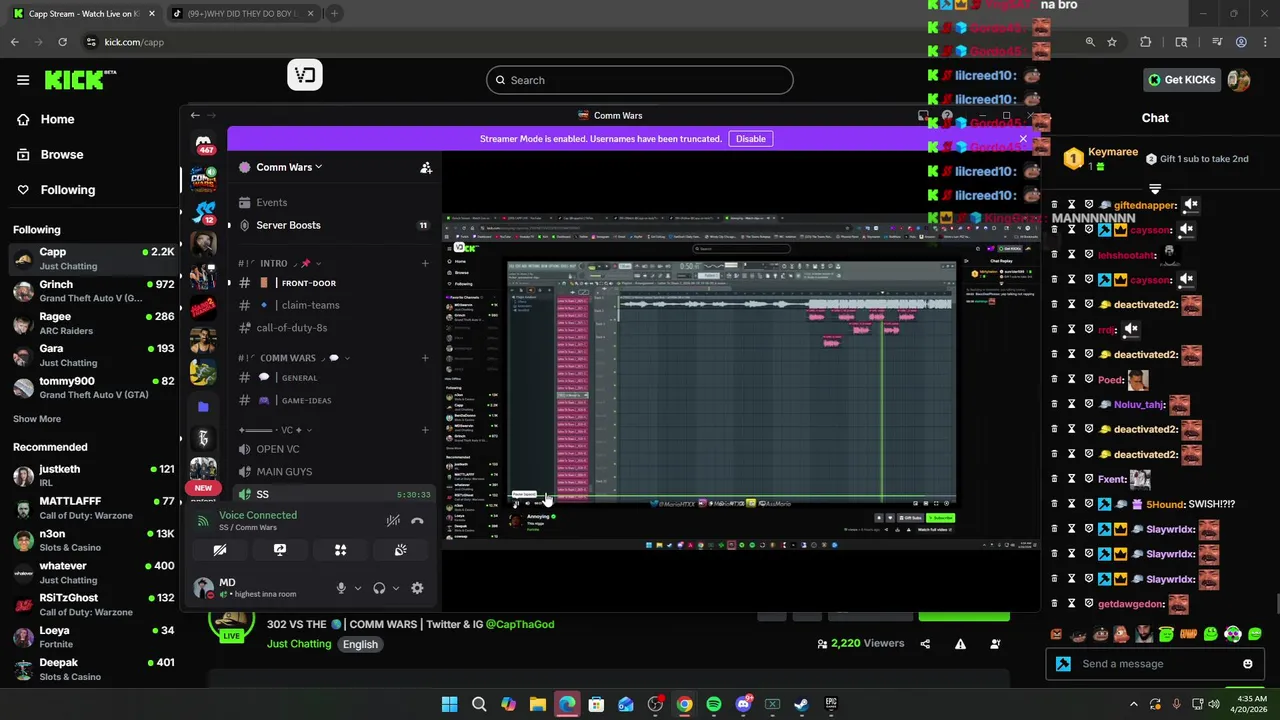1280x720 pixels.
Task: Open microphone input device dropdown arrow
Action: click(358, 588)
